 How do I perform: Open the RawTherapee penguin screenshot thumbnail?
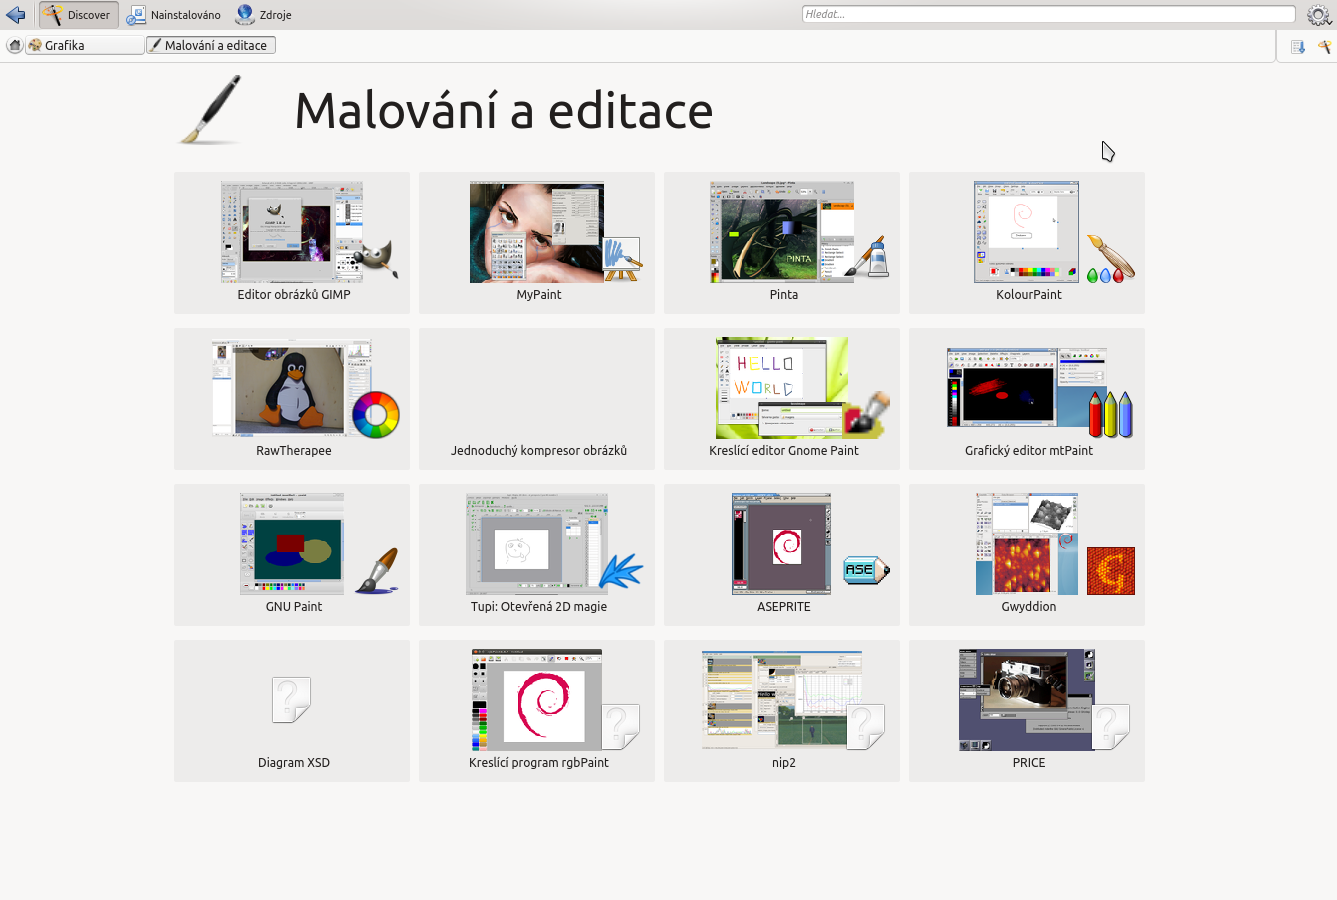[x=292, y=388]
